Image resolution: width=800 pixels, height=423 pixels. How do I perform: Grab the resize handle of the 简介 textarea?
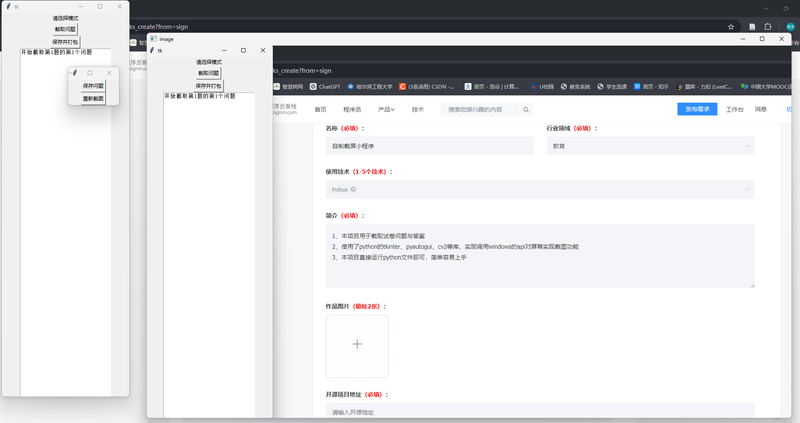[752, 285]
